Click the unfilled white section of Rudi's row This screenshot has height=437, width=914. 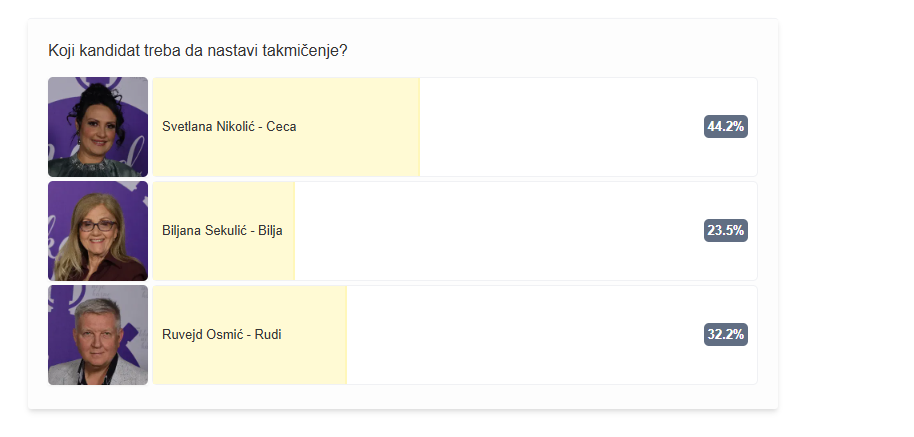click(x=520, y=335)
